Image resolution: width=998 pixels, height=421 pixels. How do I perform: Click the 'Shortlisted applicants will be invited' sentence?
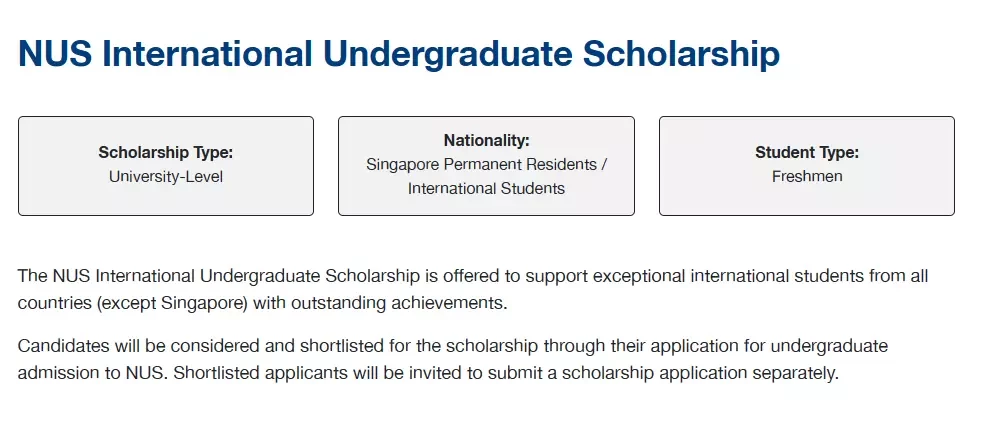[x=506, y=373]
